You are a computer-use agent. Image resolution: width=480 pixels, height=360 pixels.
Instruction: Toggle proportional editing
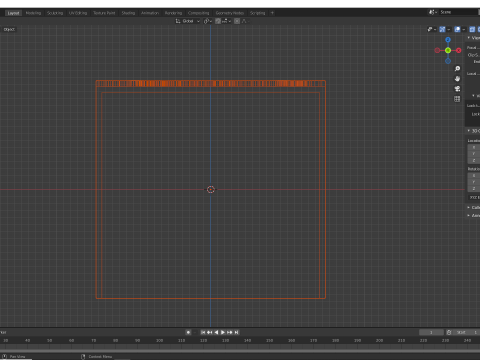point(237,21)
